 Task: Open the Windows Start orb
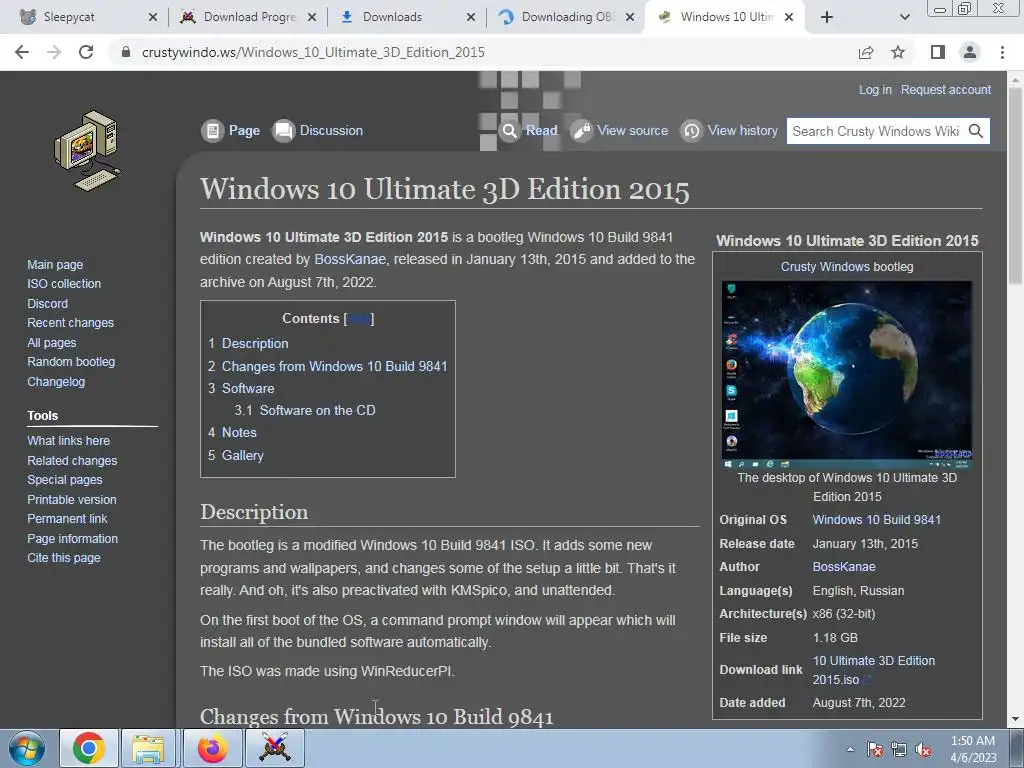pos(27,748)
